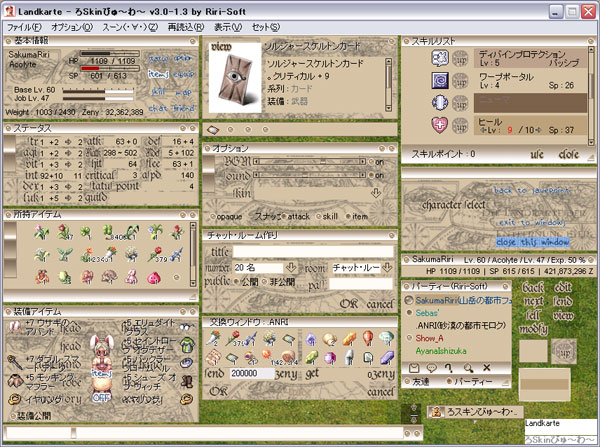Click the glasses icon in the equipment panel
The height and width of the screenshot is (447, 600).
point(187,327)
